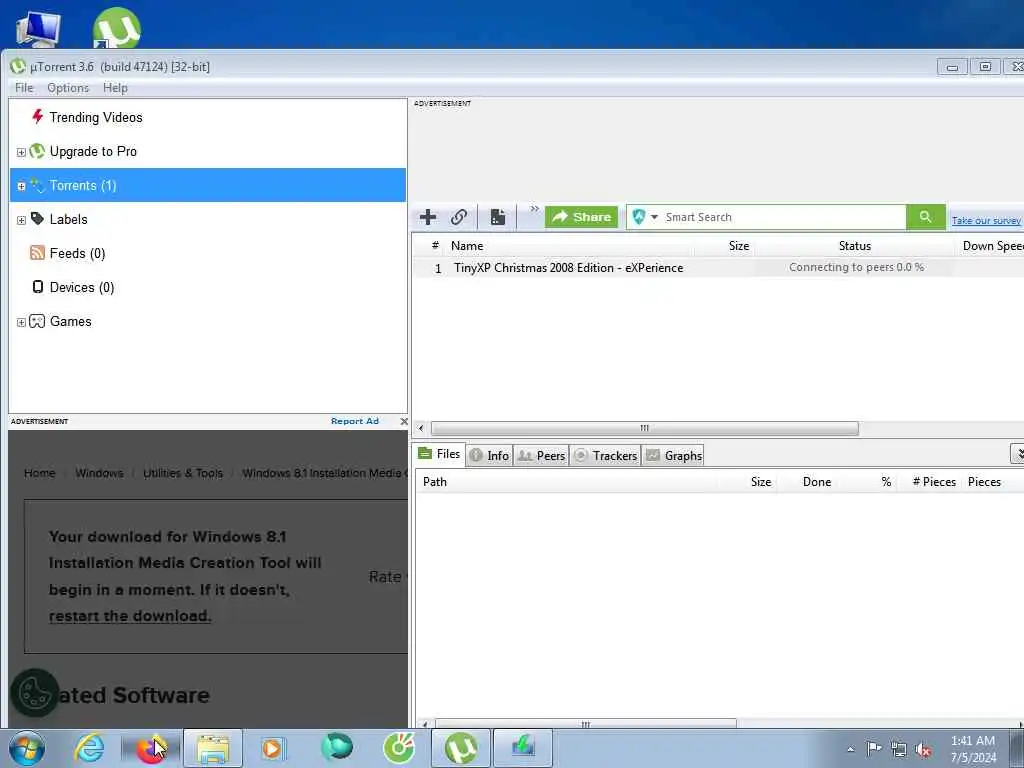Open the Help menu
The height and width of the screenshot is (768, 1024).
[x=115, y=88]
